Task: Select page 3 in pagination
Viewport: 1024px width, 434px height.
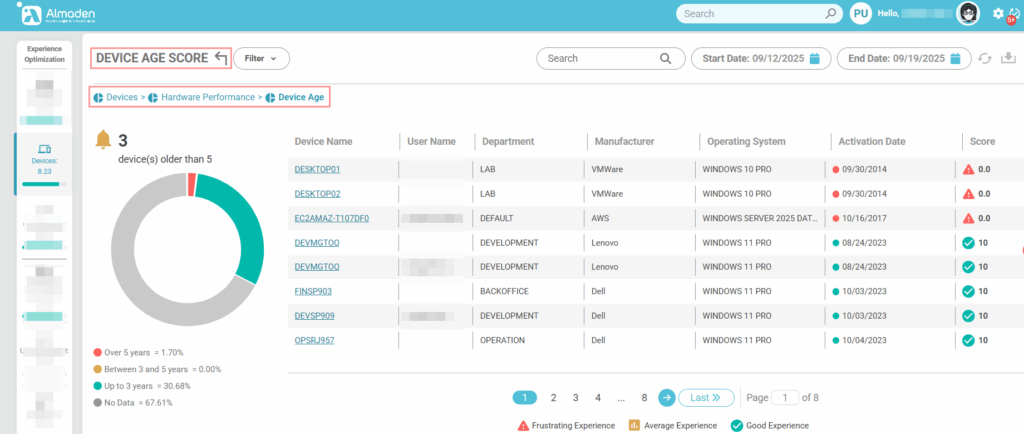Action: click(x=576, y=398)
